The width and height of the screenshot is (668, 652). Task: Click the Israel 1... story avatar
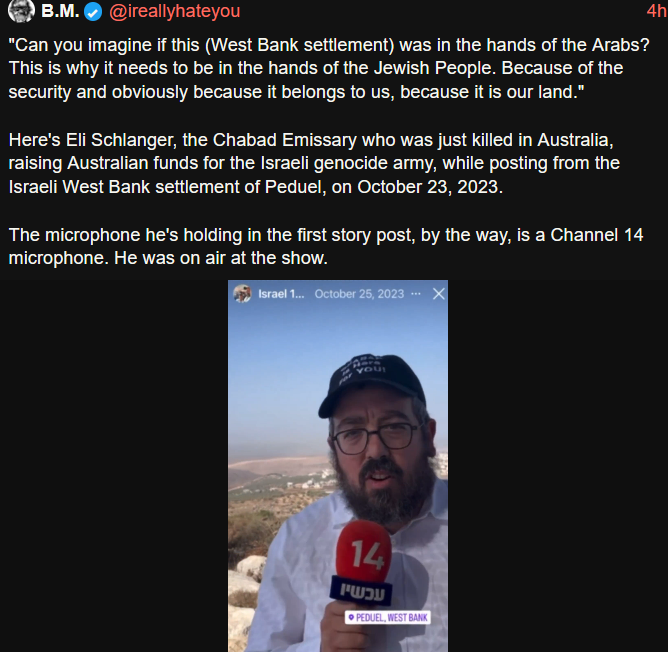point(242,294)
